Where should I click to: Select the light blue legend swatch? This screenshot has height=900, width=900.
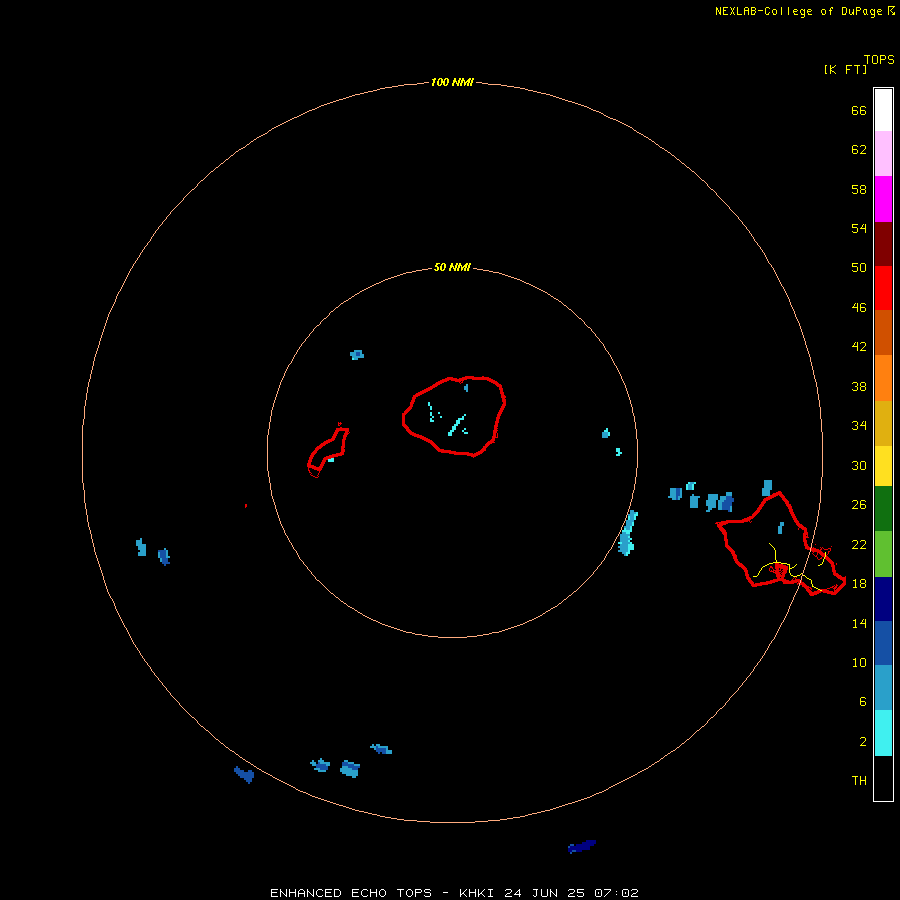coord(883,688)
